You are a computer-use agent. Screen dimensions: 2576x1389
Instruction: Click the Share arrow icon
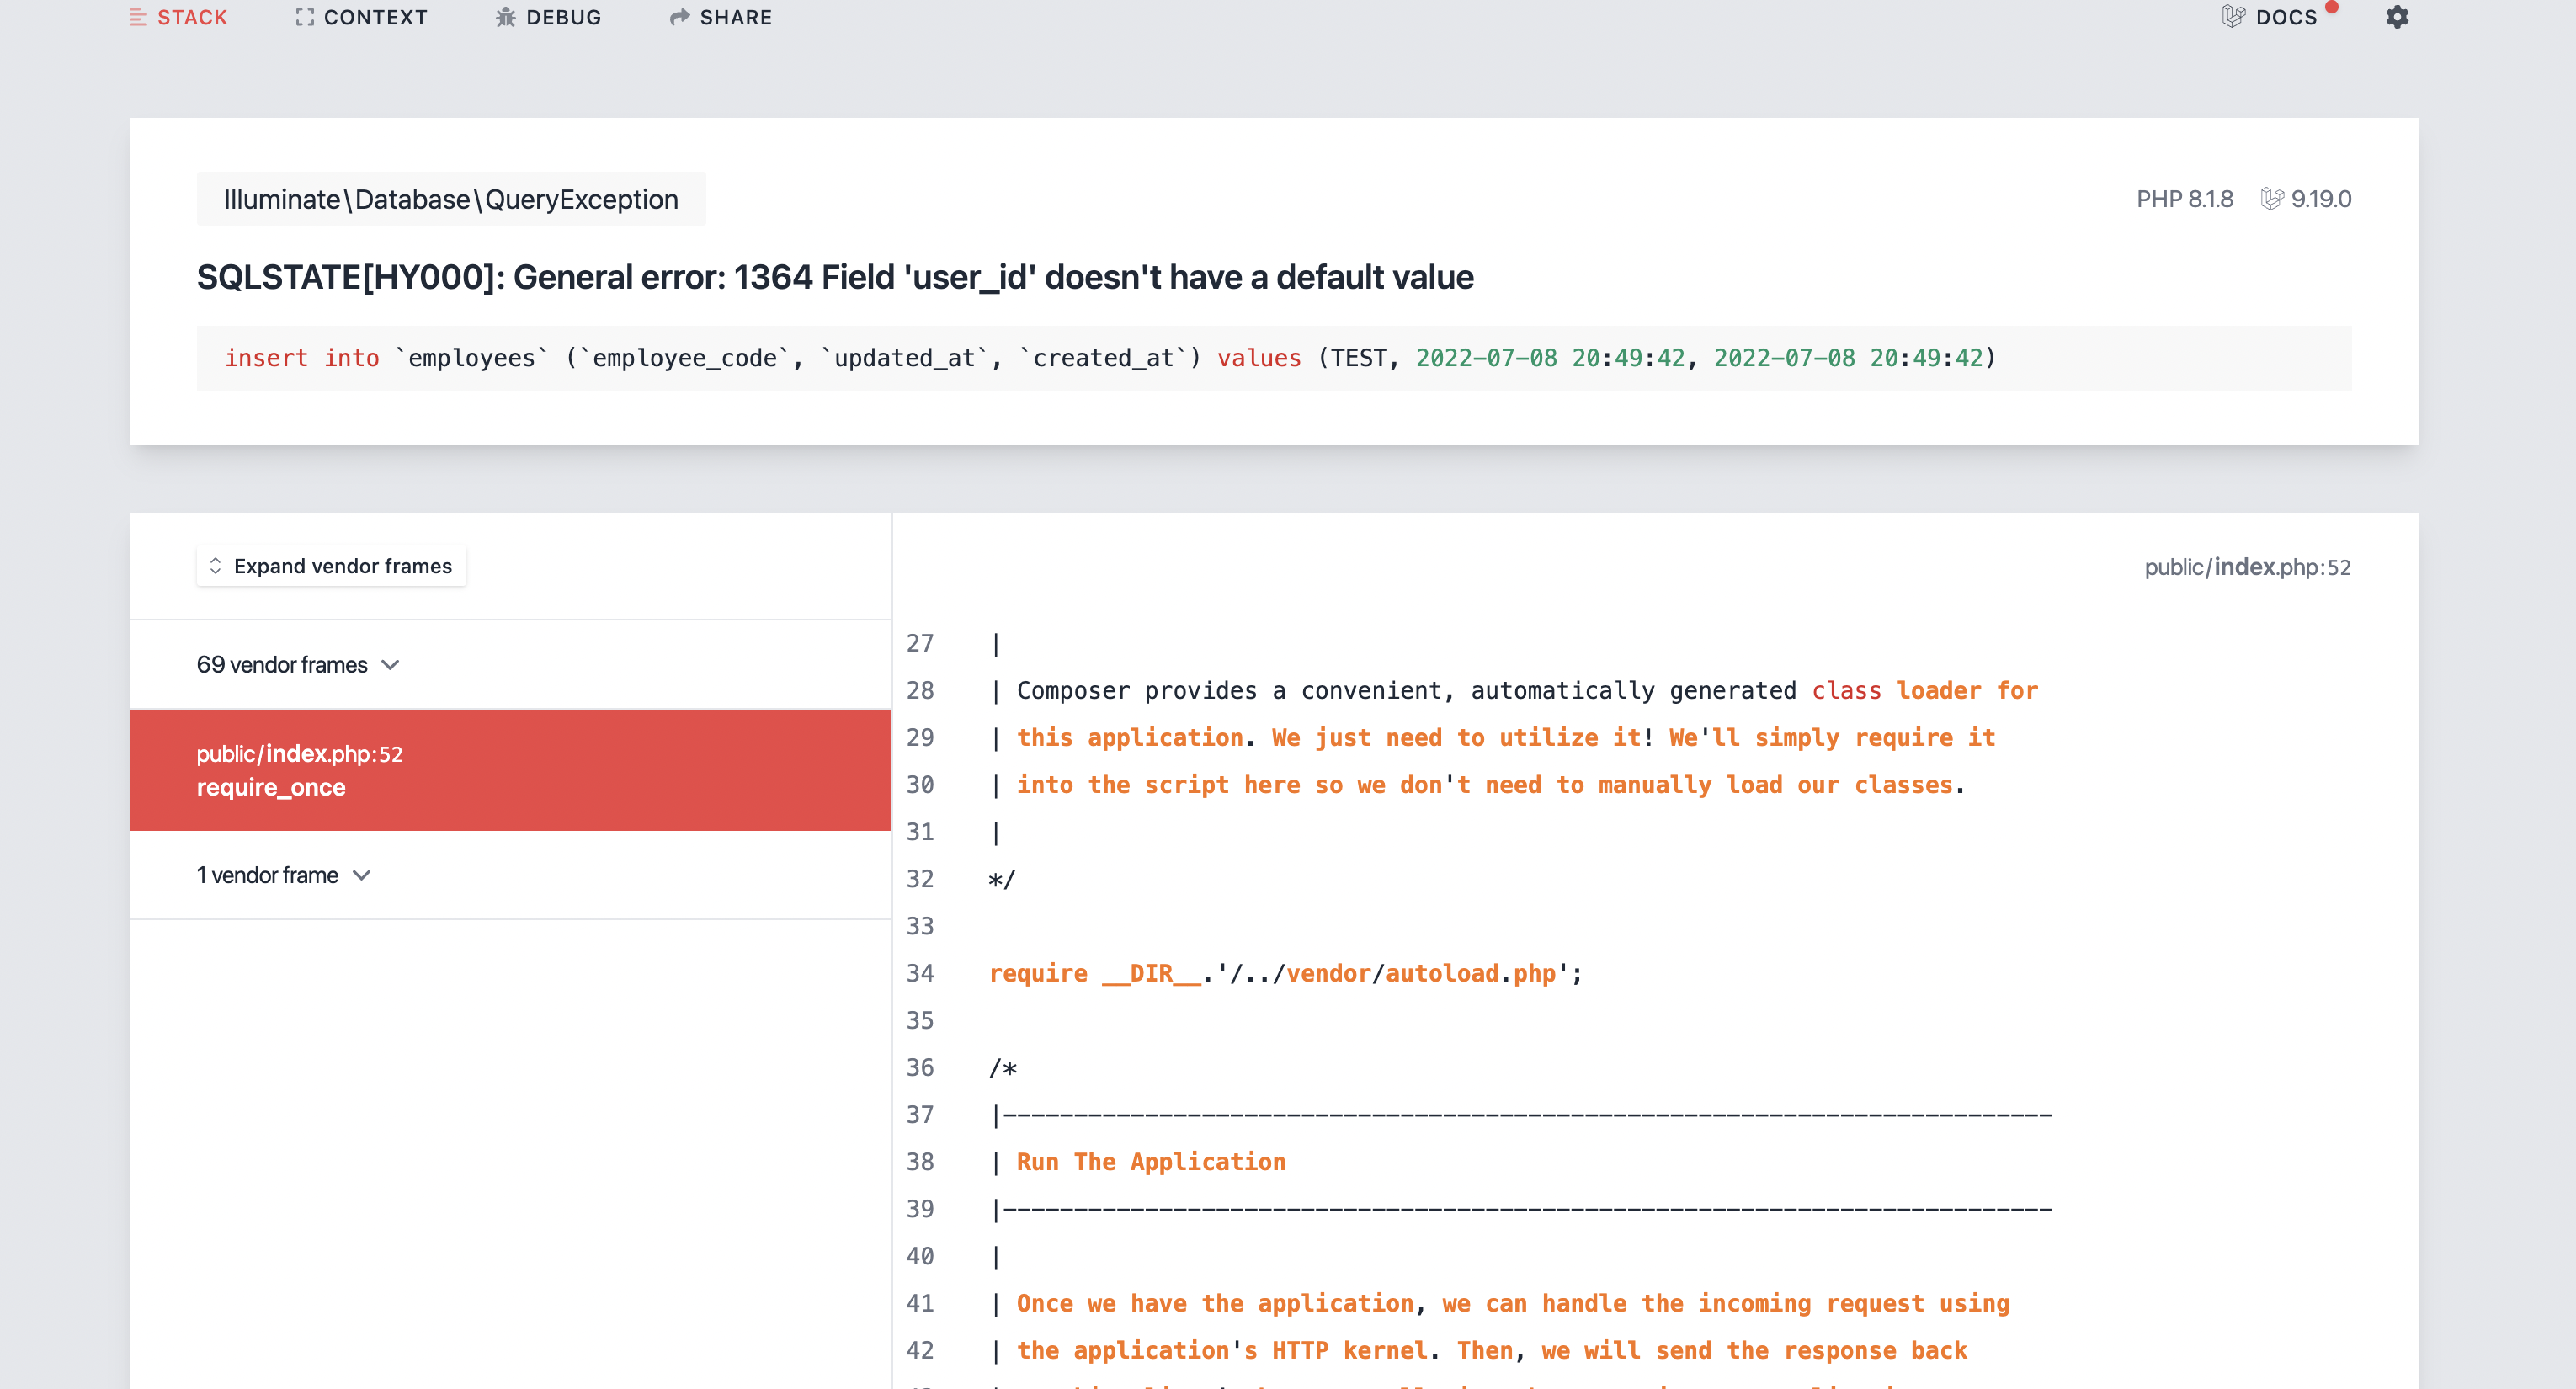pyautogui.click(x=680, y=17)
